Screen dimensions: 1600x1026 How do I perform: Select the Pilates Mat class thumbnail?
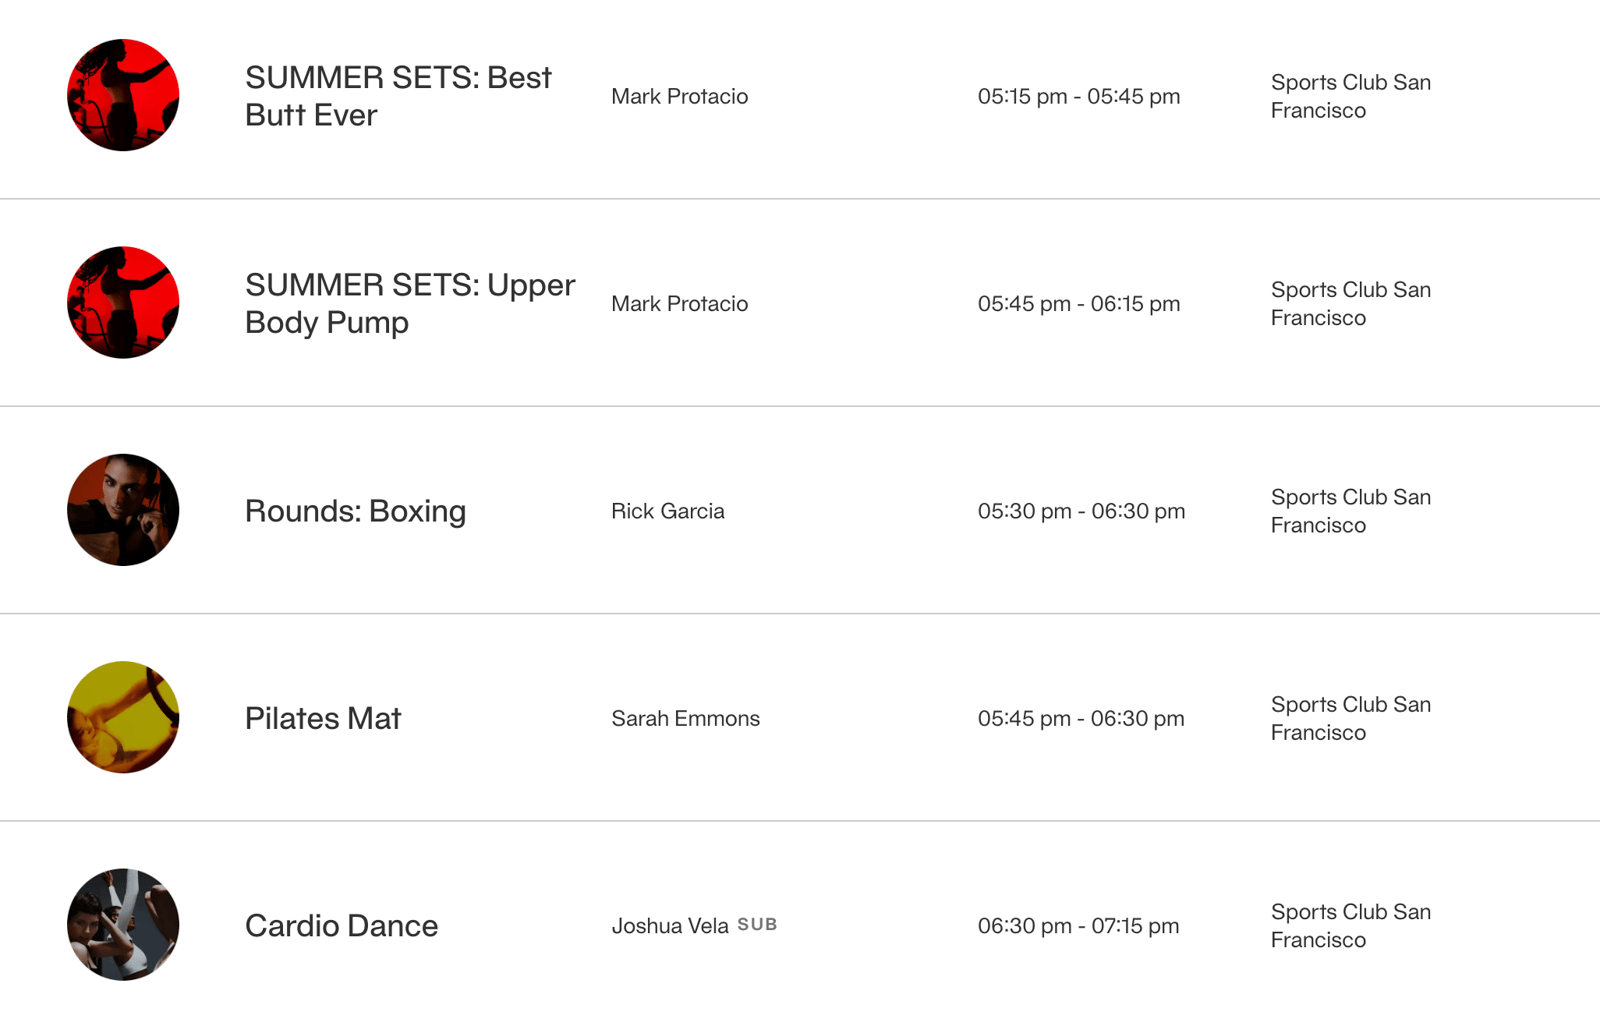(x=123, y=717)
